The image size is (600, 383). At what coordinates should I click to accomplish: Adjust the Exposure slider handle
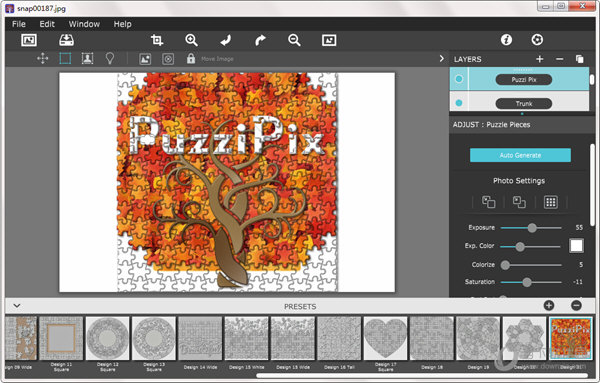[x=532, y=228]
